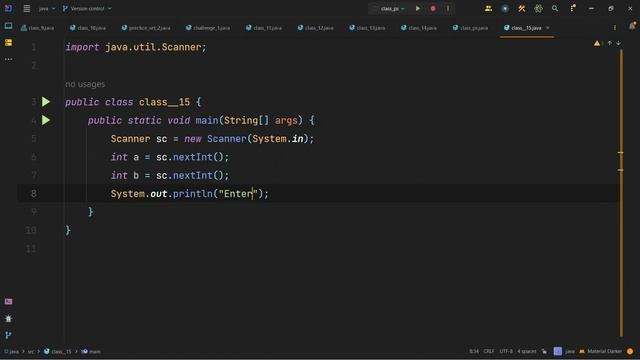640x360 pixels.
Task: Click the java breadcrumb in the navigation bar
Action: coord(11,351)
